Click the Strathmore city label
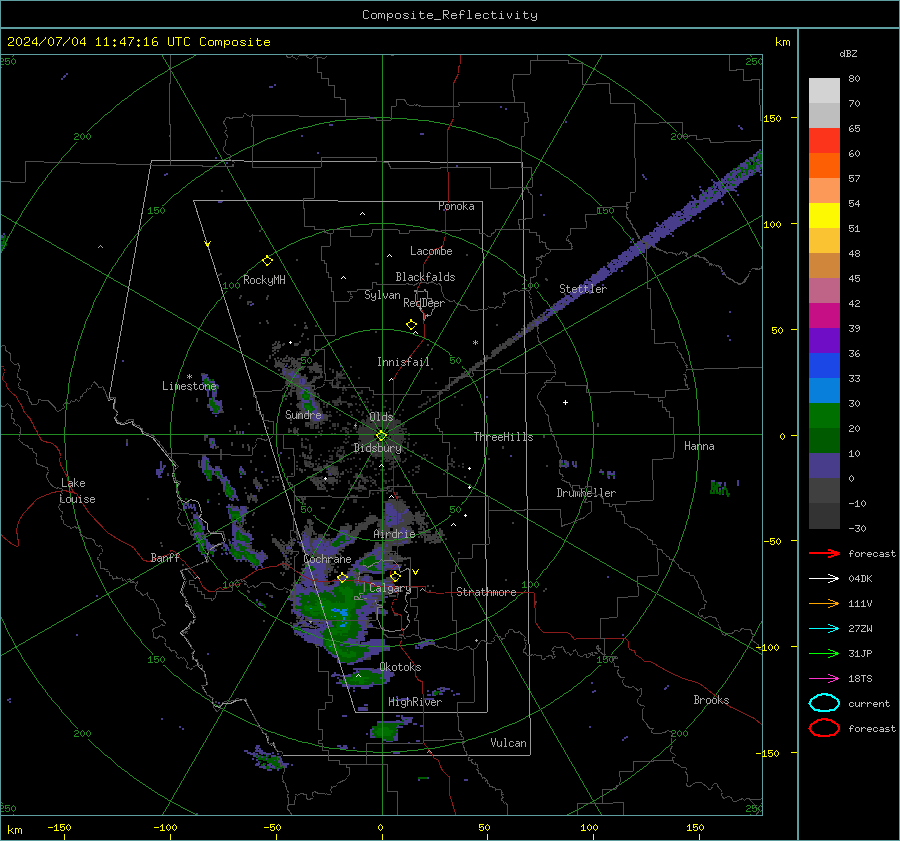The image size is (900, 841). point(486,592)
